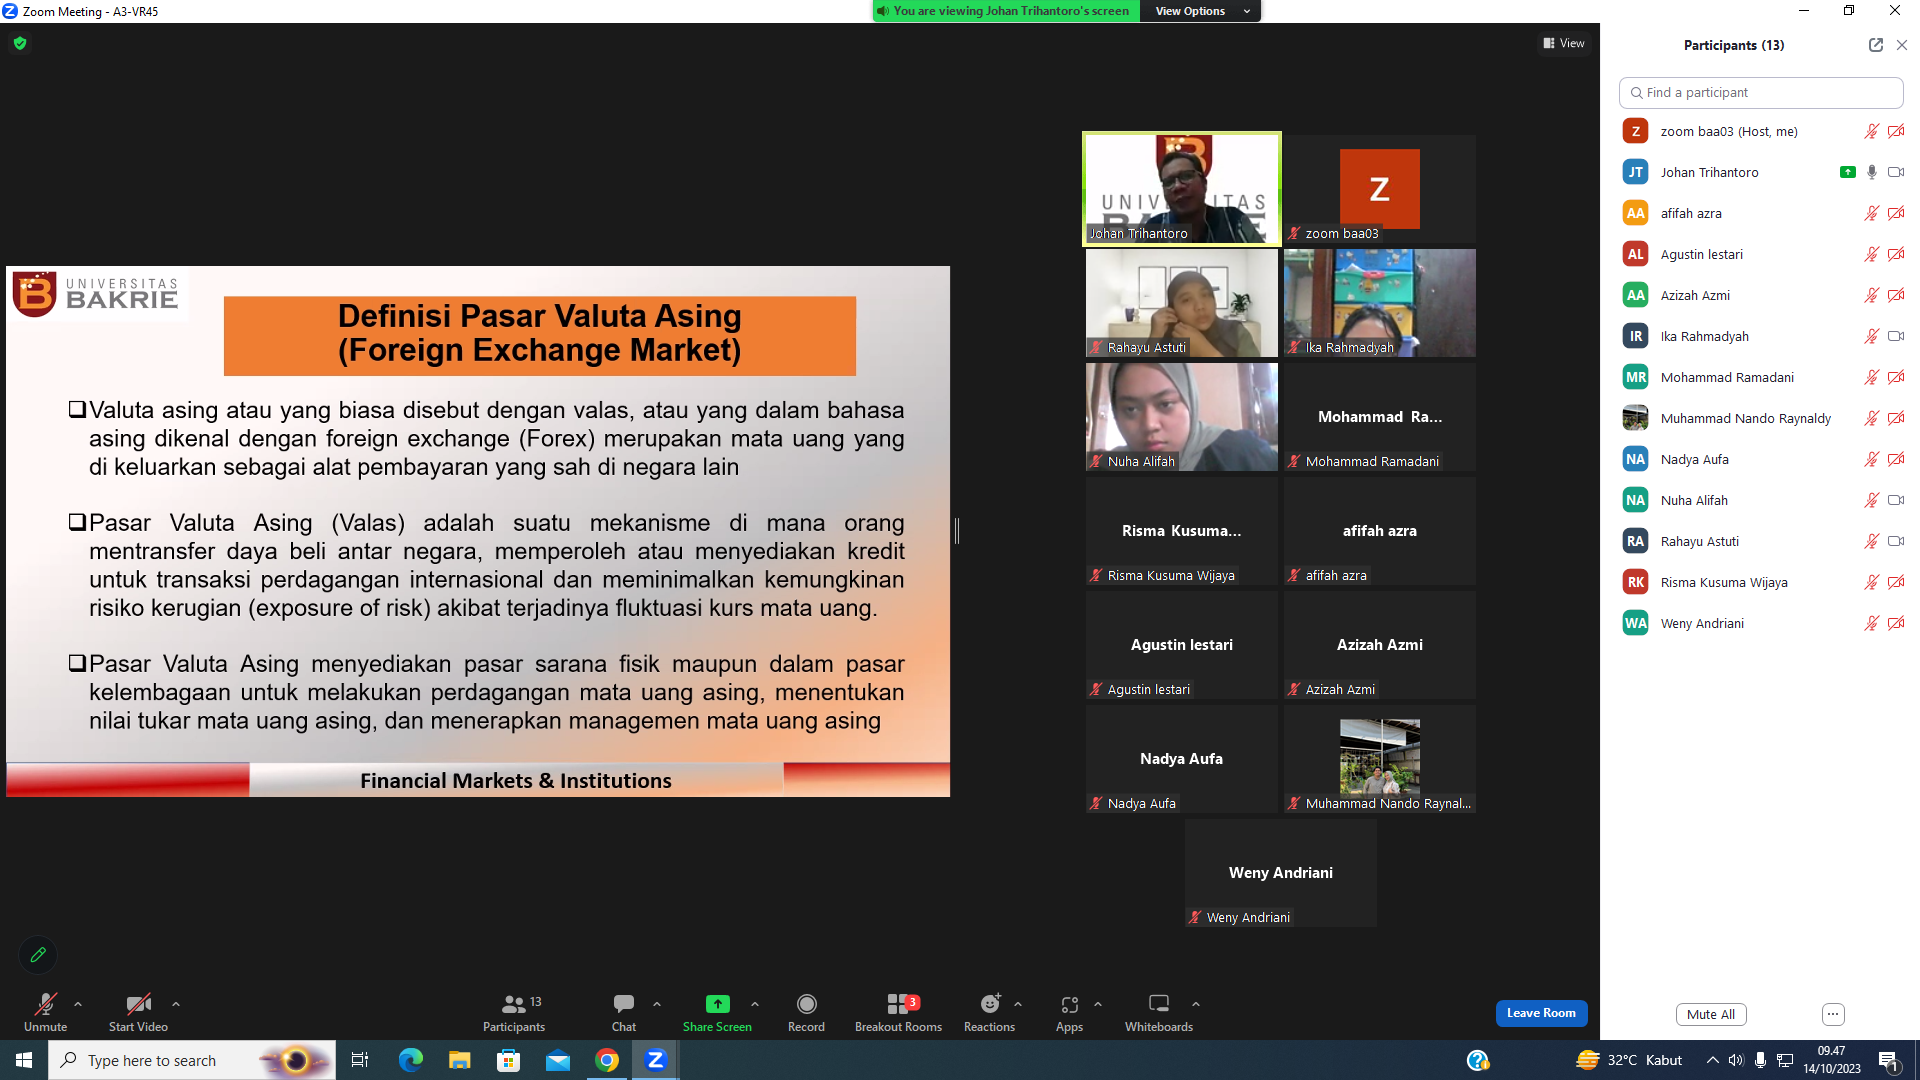Screen dimensions: 1920x1080
Task: Click the green encryption shield icon
Action: tap(20, 43)
